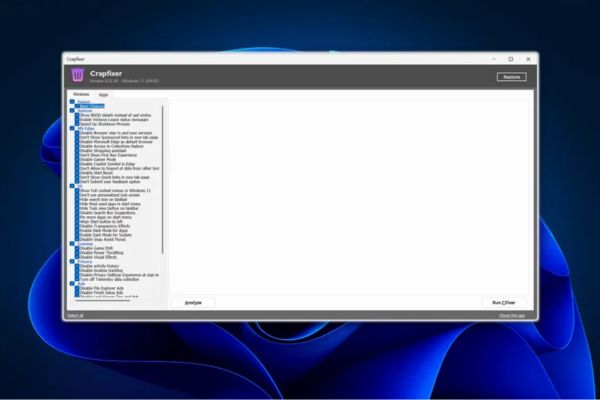Screen dimensions: 600x400
Task: Select Don't use personalized lock screen
Action: click(110, 195)
